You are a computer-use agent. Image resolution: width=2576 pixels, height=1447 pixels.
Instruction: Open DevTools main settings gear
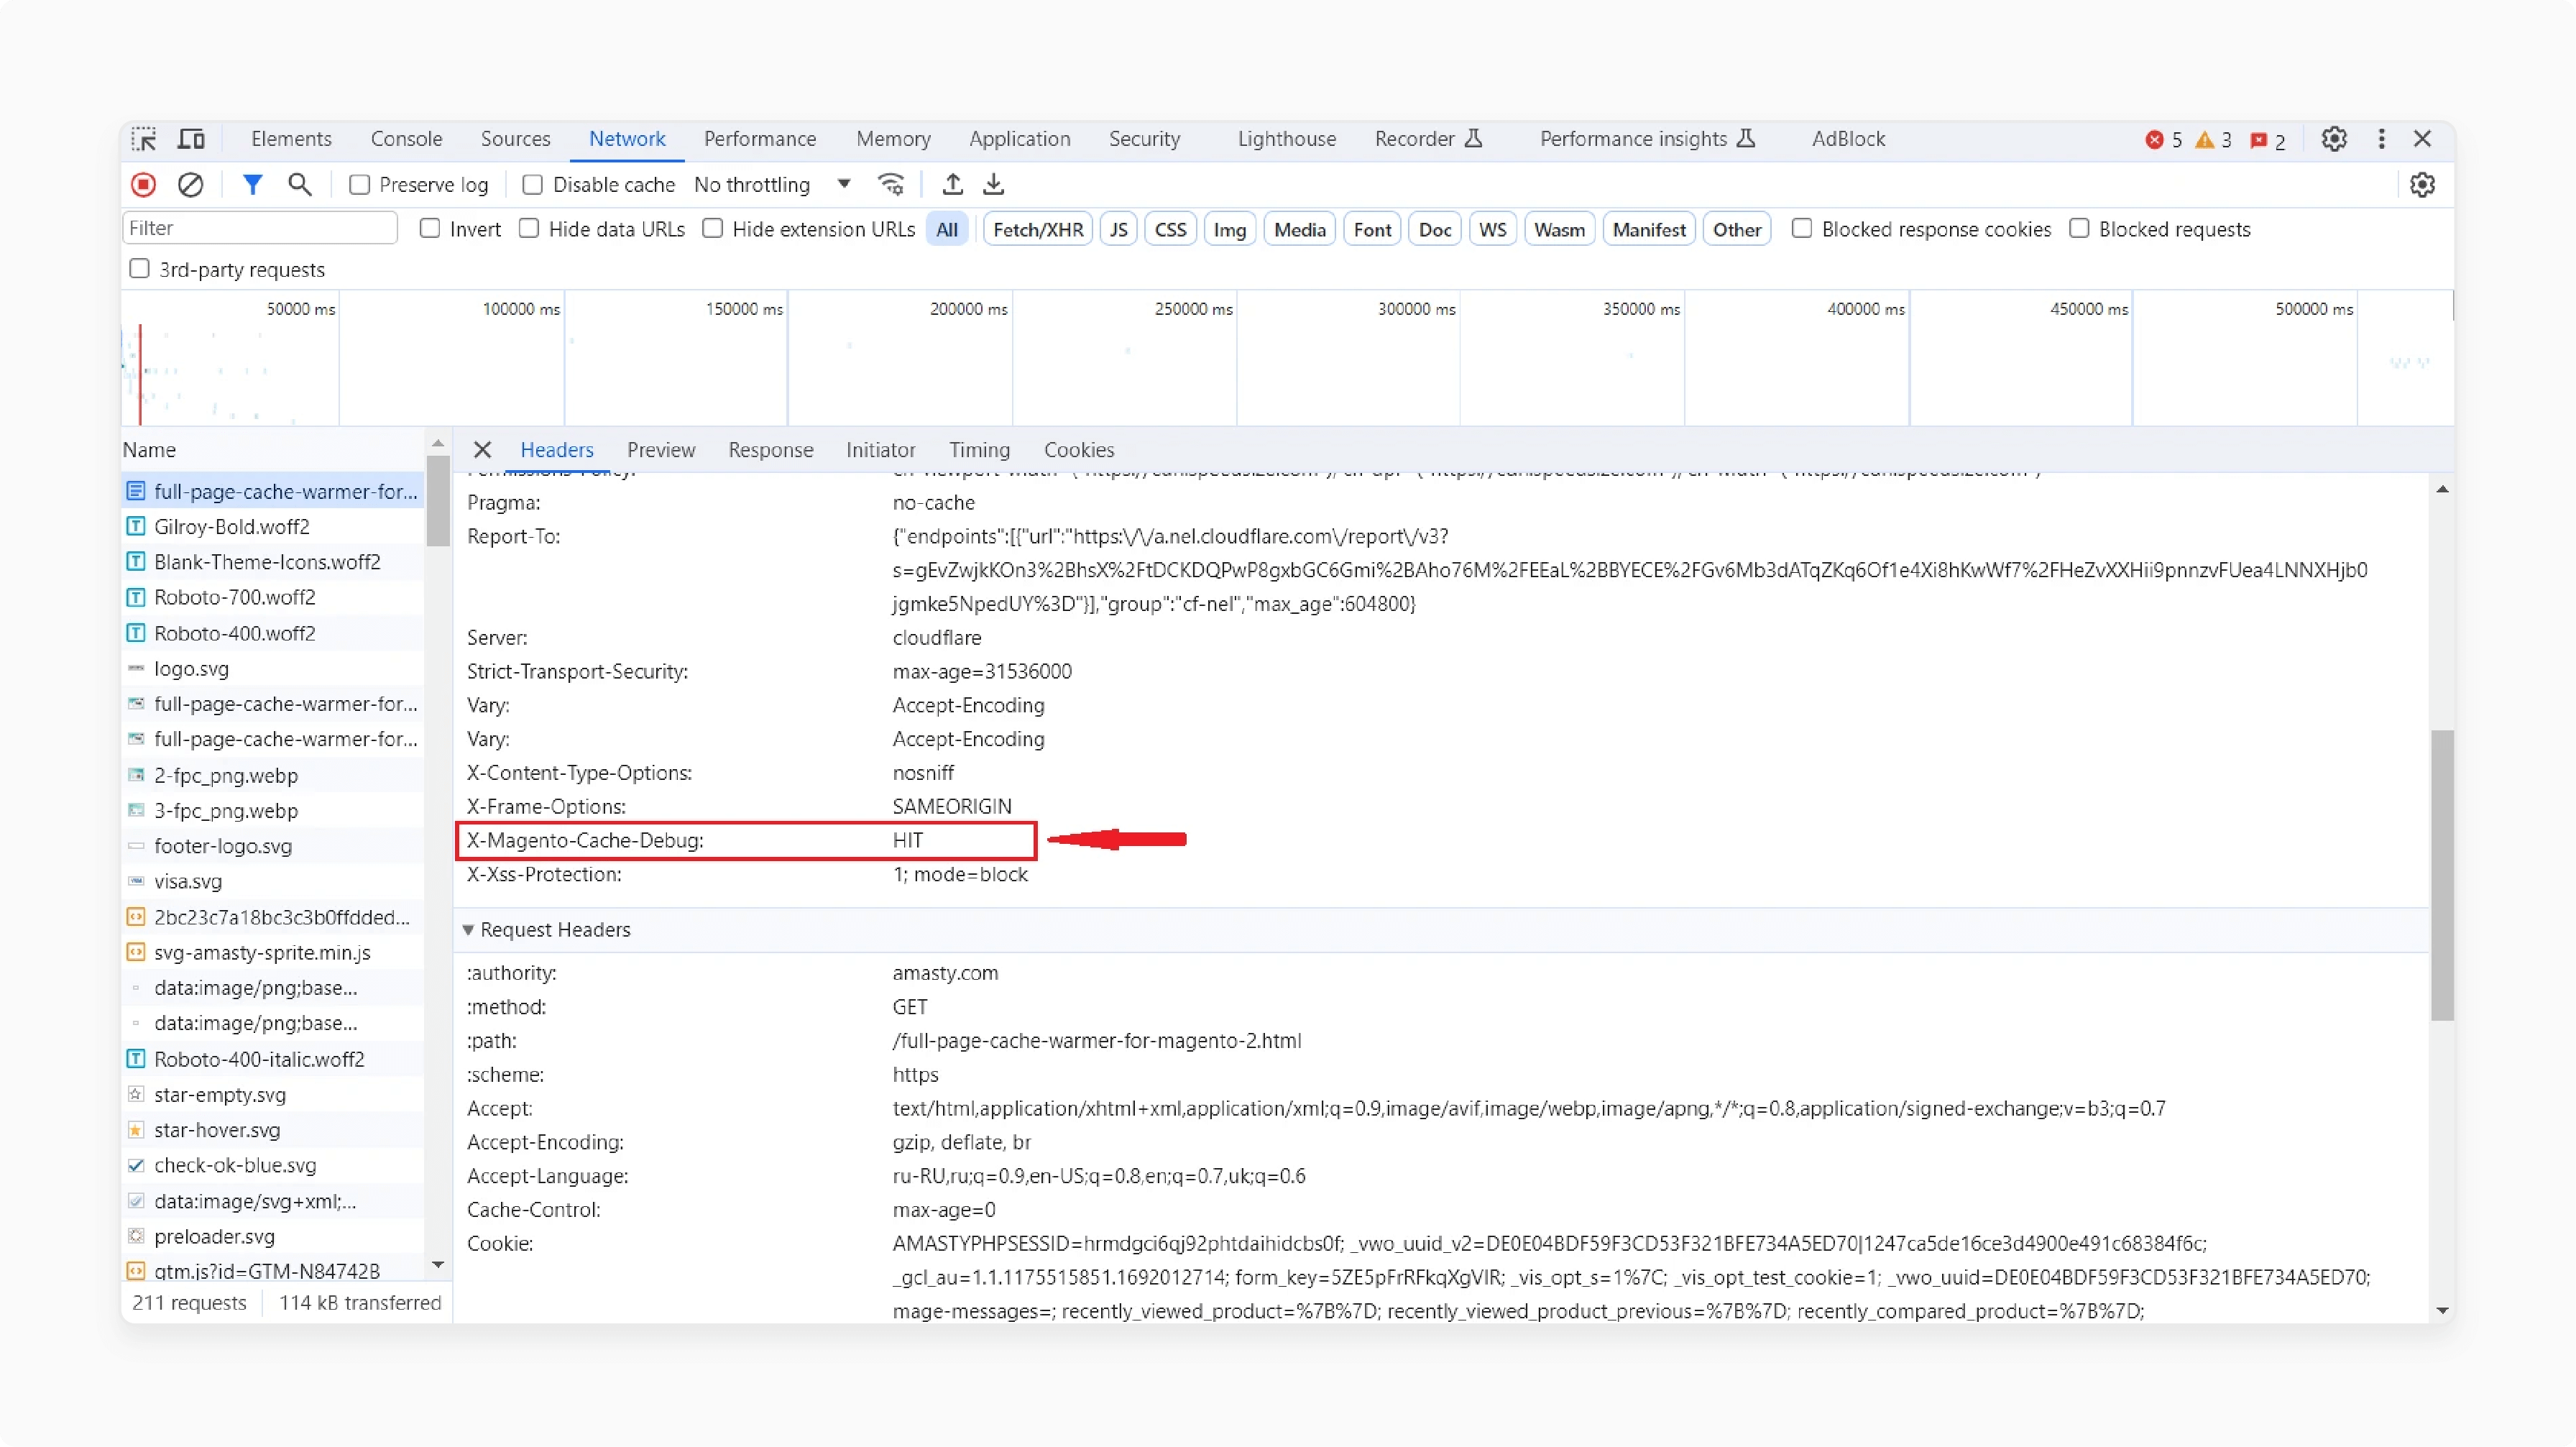click(x=2334, y=139)
